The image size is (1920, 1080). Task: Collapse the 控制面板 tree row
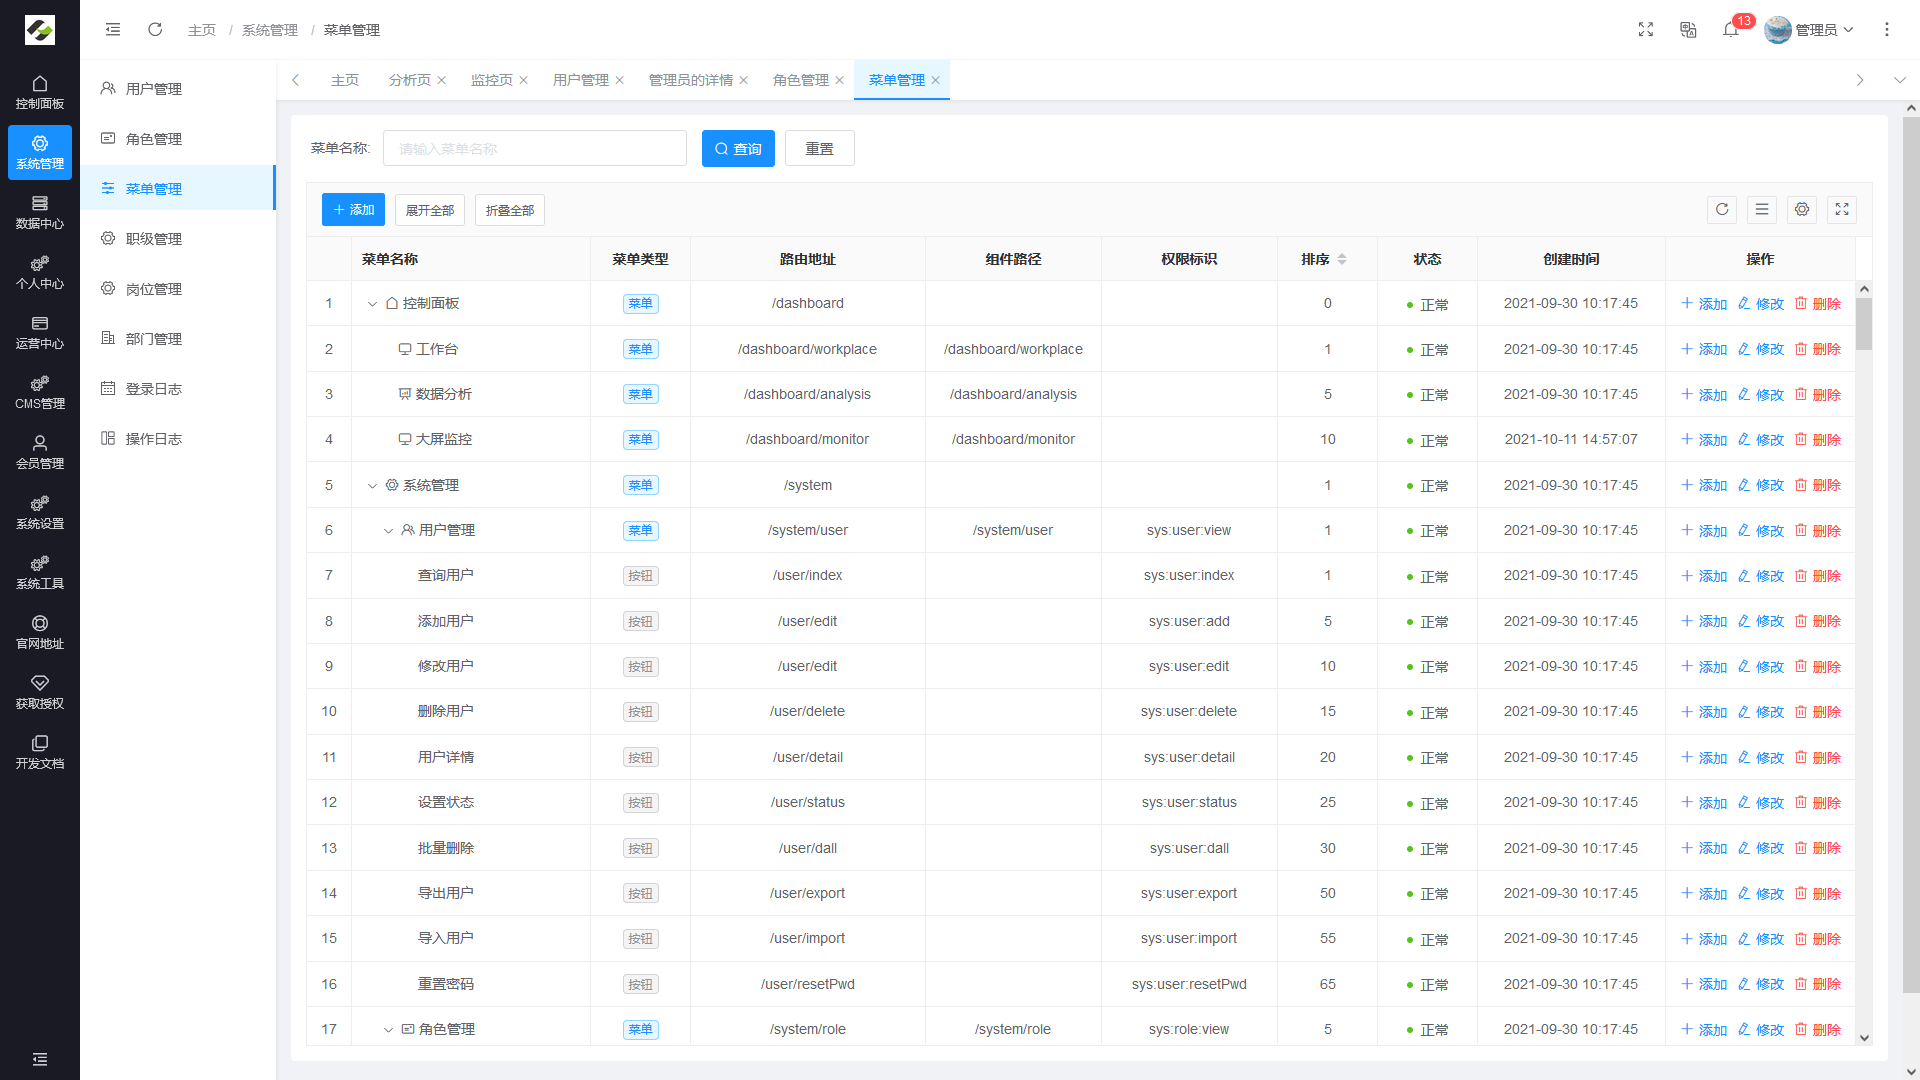(372, 304)
